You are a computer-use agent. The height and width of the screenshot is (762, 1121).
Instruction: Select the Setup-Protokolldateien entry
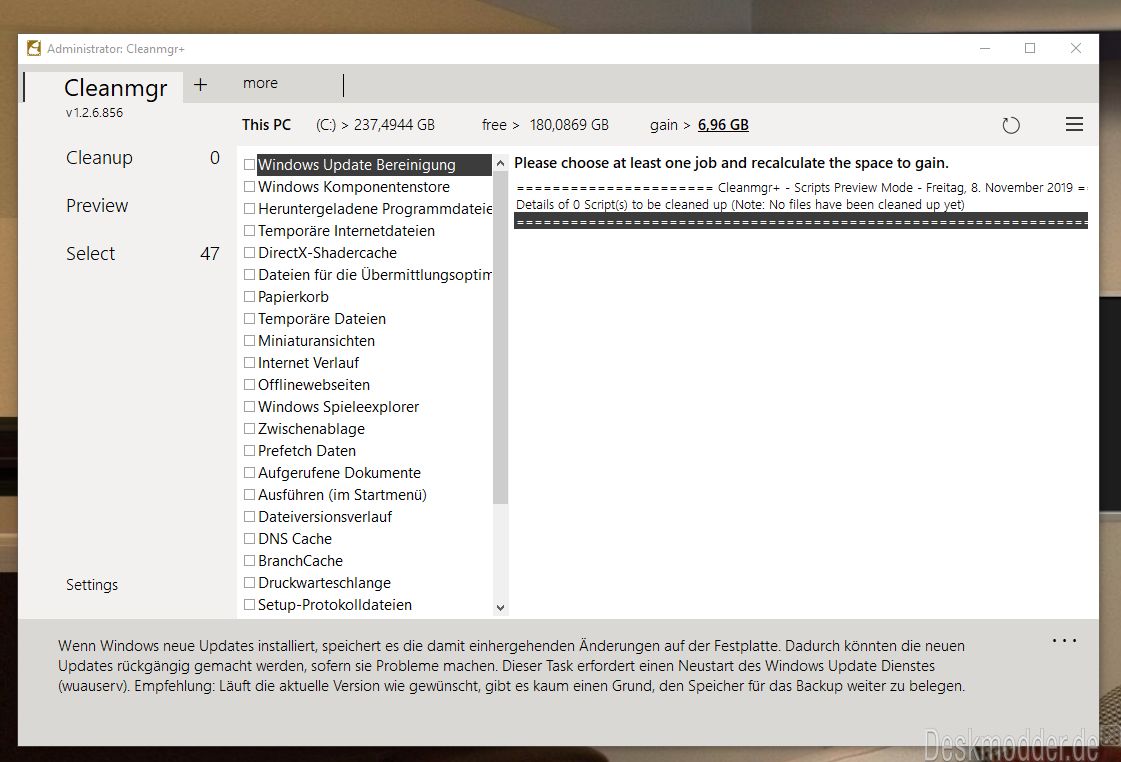click(x=335, y=605)
